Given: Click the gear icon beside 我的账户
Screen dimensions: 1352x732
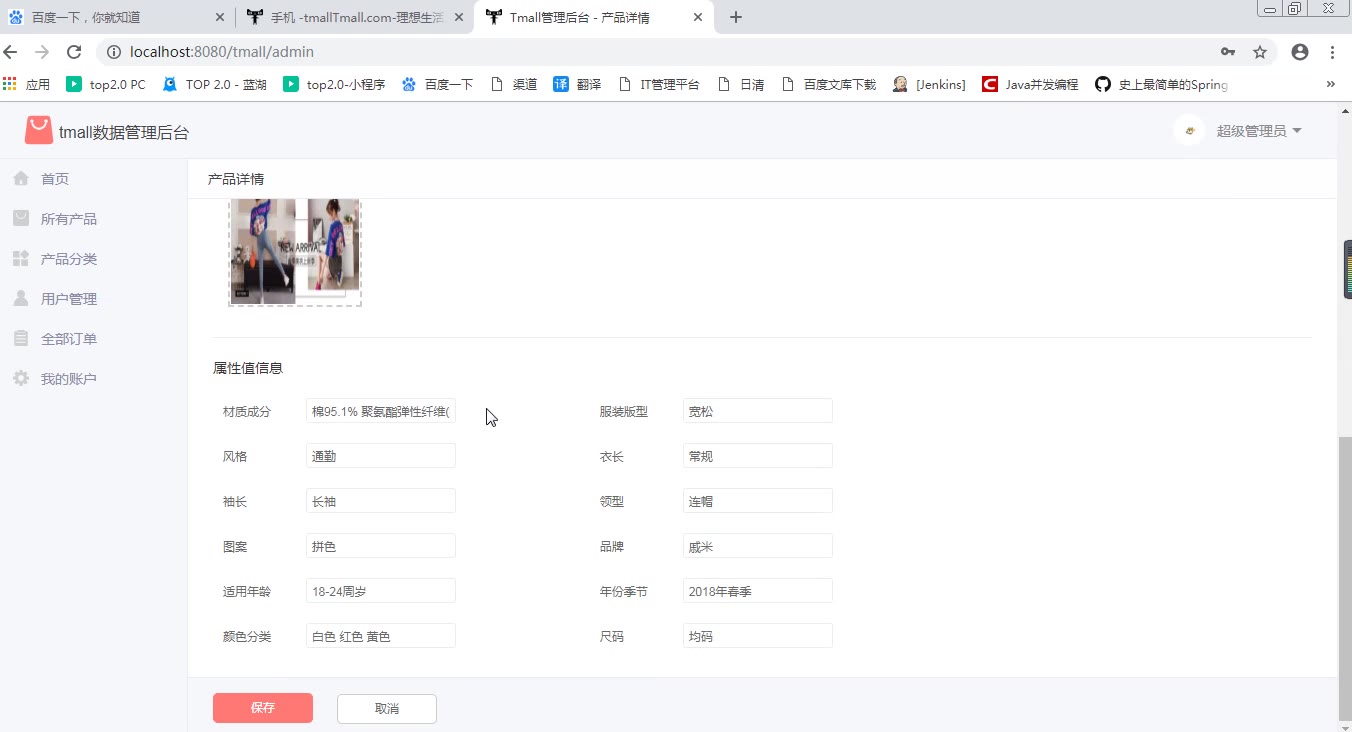Looking at the screenshot, I should click(21, 379).
